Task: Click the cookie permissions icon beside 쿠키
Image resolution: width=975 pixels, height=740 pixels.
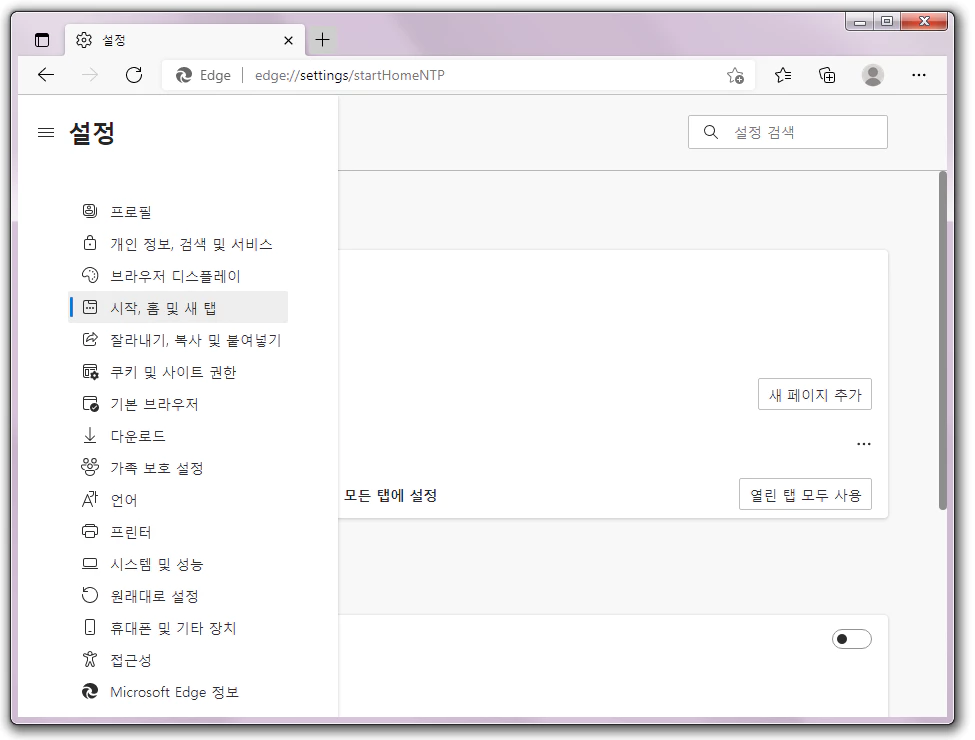Action: point(90,371)
